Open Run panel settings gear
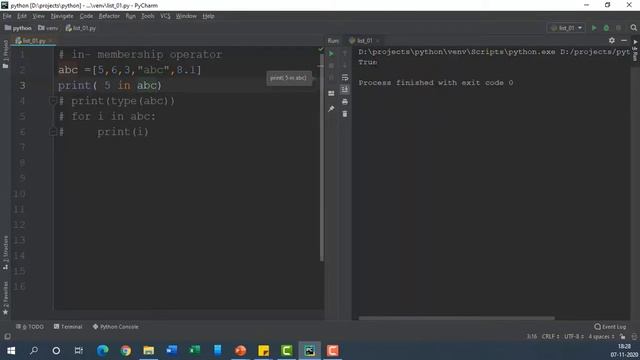The image size is (640, 360). click(611, 40)
